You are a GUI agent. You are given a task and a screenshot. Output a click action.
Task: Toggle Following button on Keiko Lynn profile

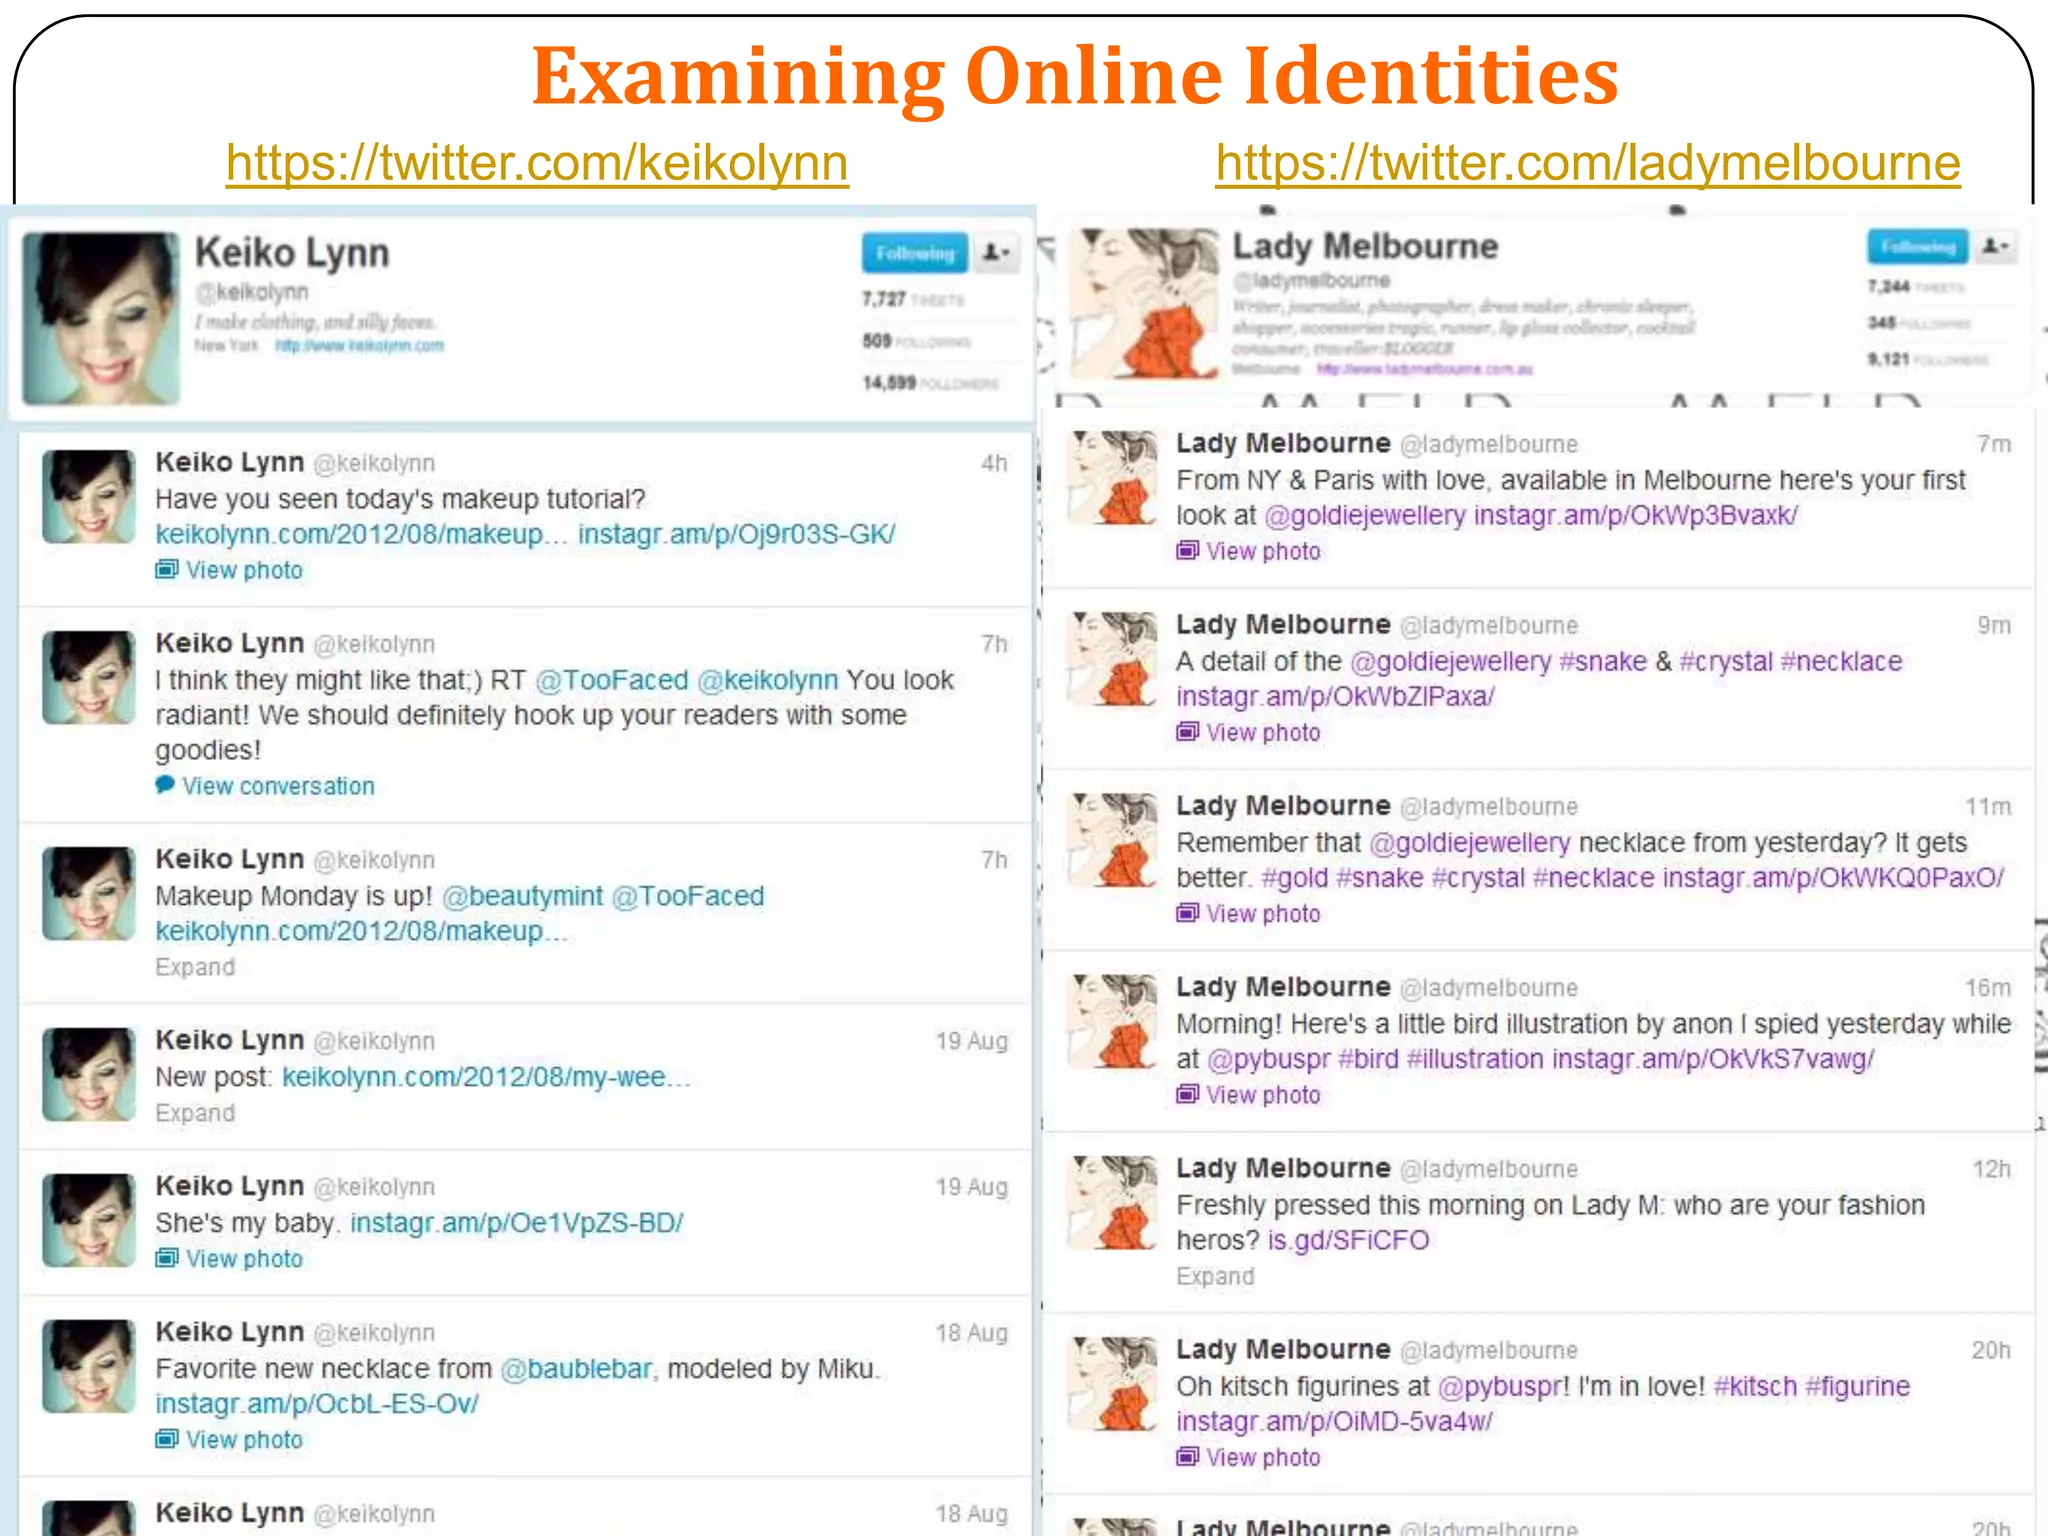(x=915, y=253)
